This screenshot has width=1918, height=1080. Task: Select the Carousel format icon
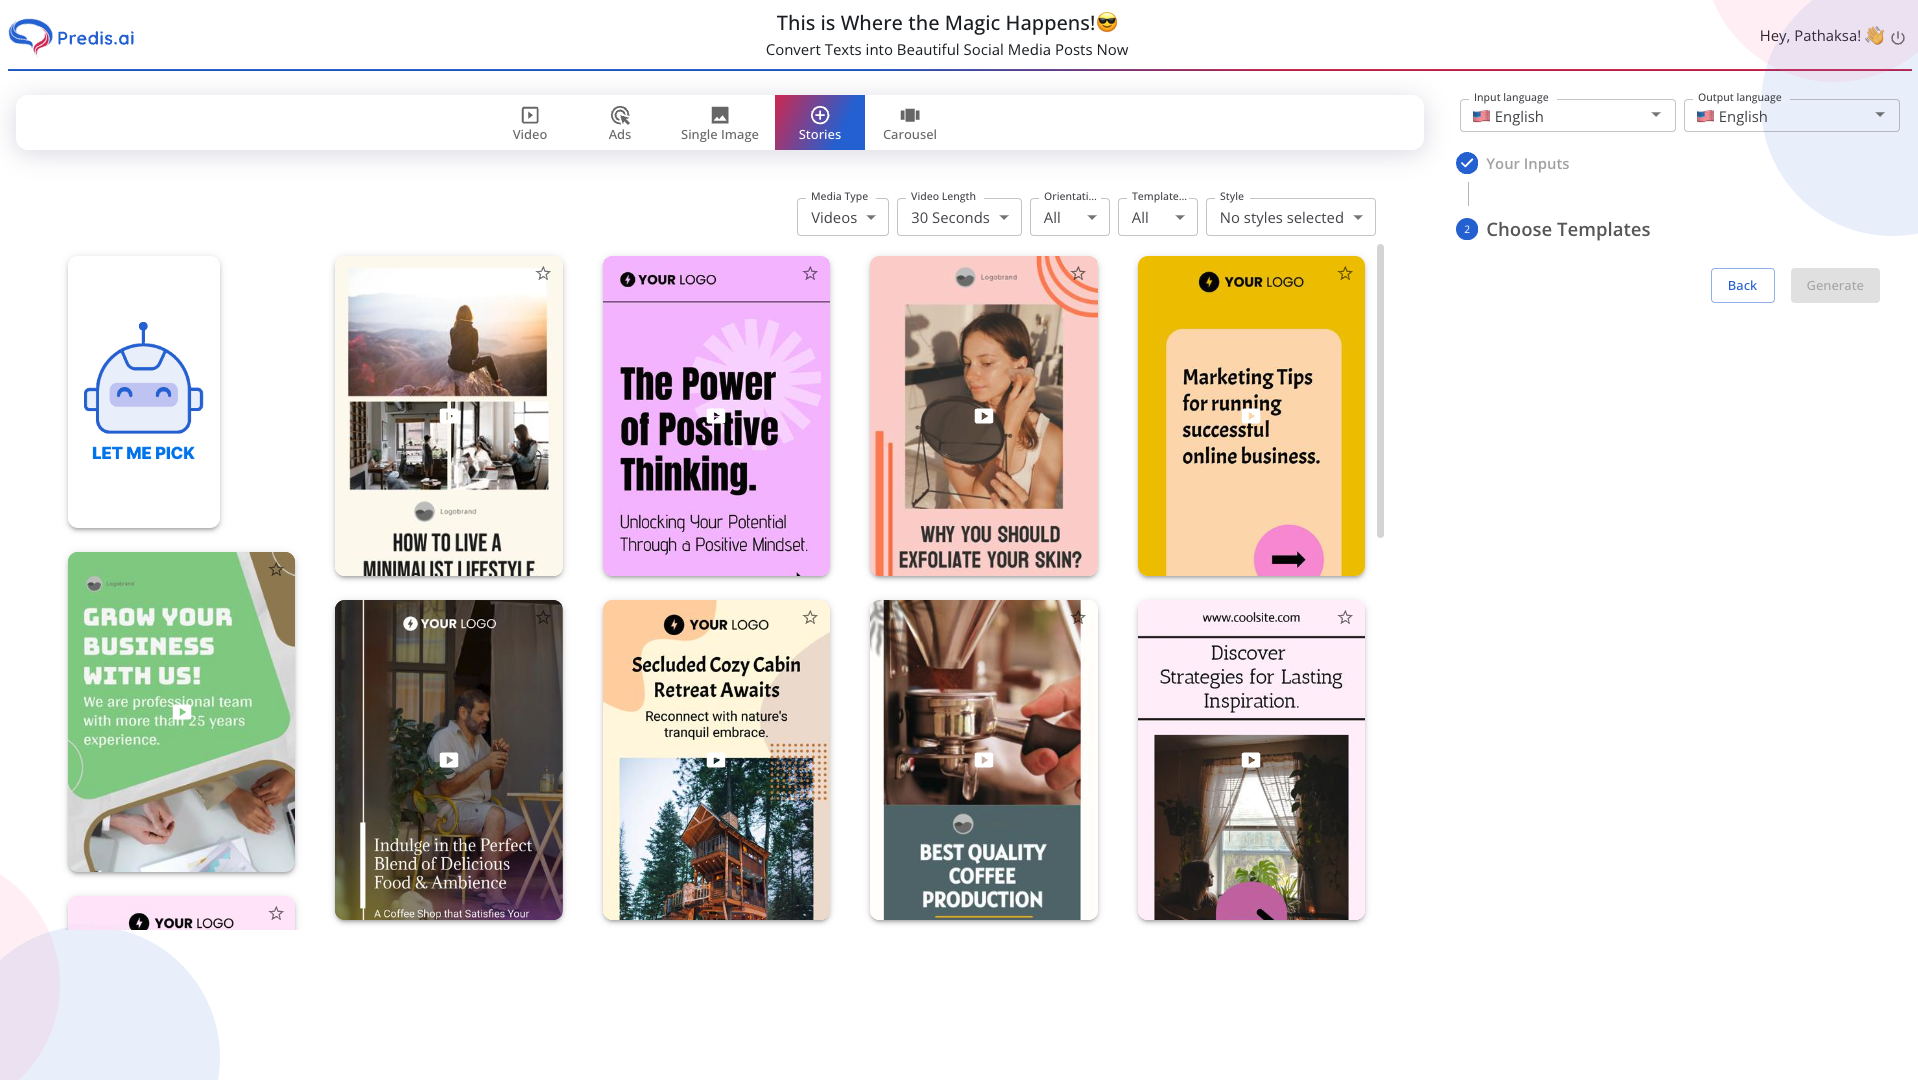pos(908,114)
